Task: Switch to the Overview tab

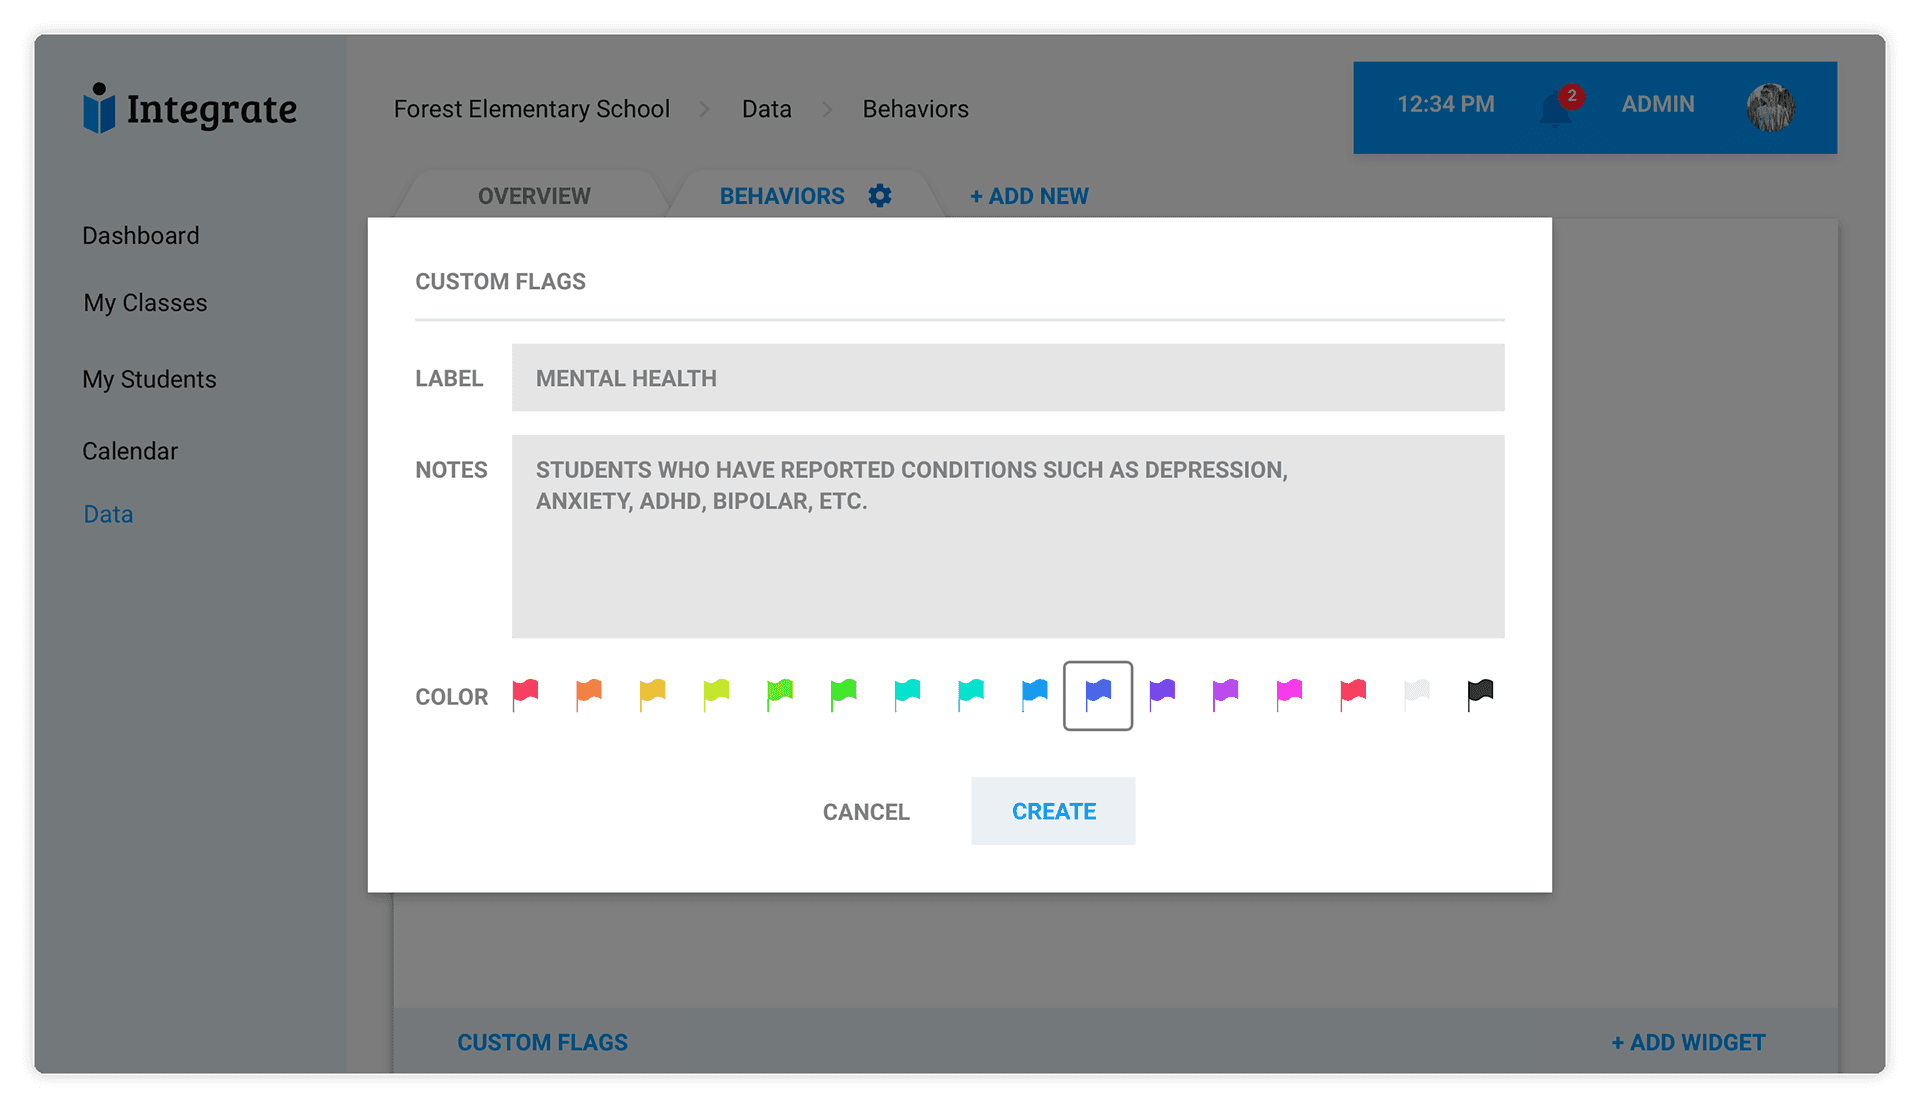Action: [534, 196]
